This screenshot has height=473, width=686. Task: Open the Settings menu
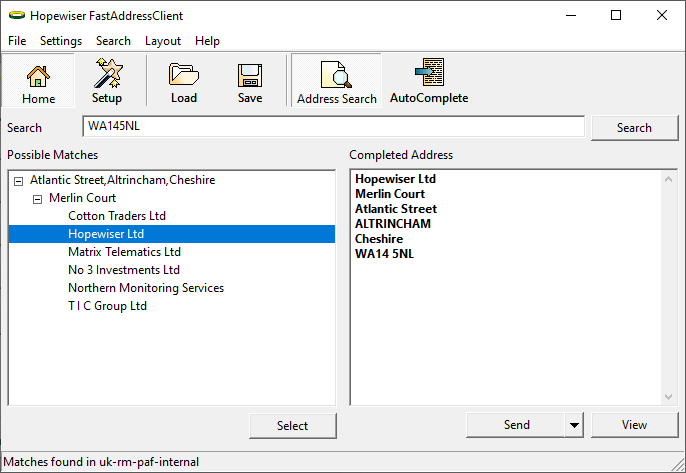click(x=61, y=41)
